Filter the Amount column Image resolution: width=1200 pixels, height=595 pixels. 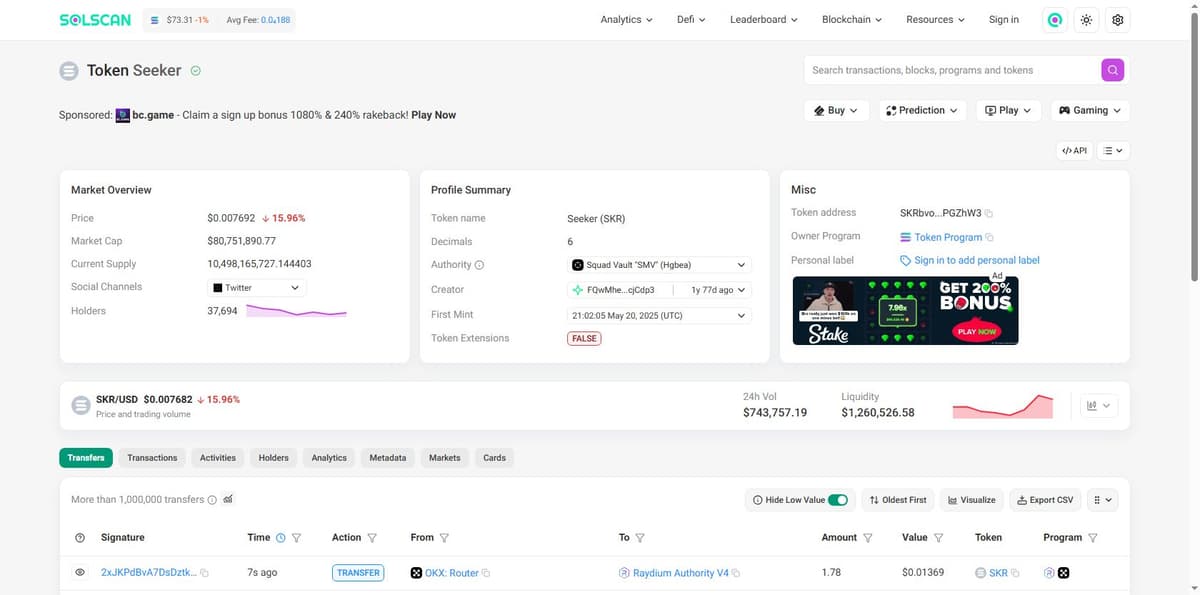(x=868, y=538)
